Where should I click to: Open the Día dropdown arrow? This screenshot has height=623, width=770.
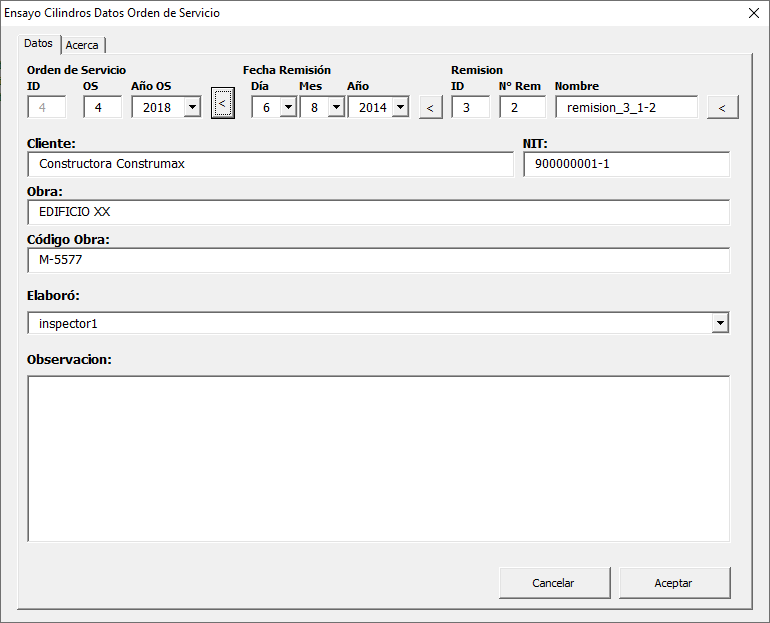(x=288, y=107)
